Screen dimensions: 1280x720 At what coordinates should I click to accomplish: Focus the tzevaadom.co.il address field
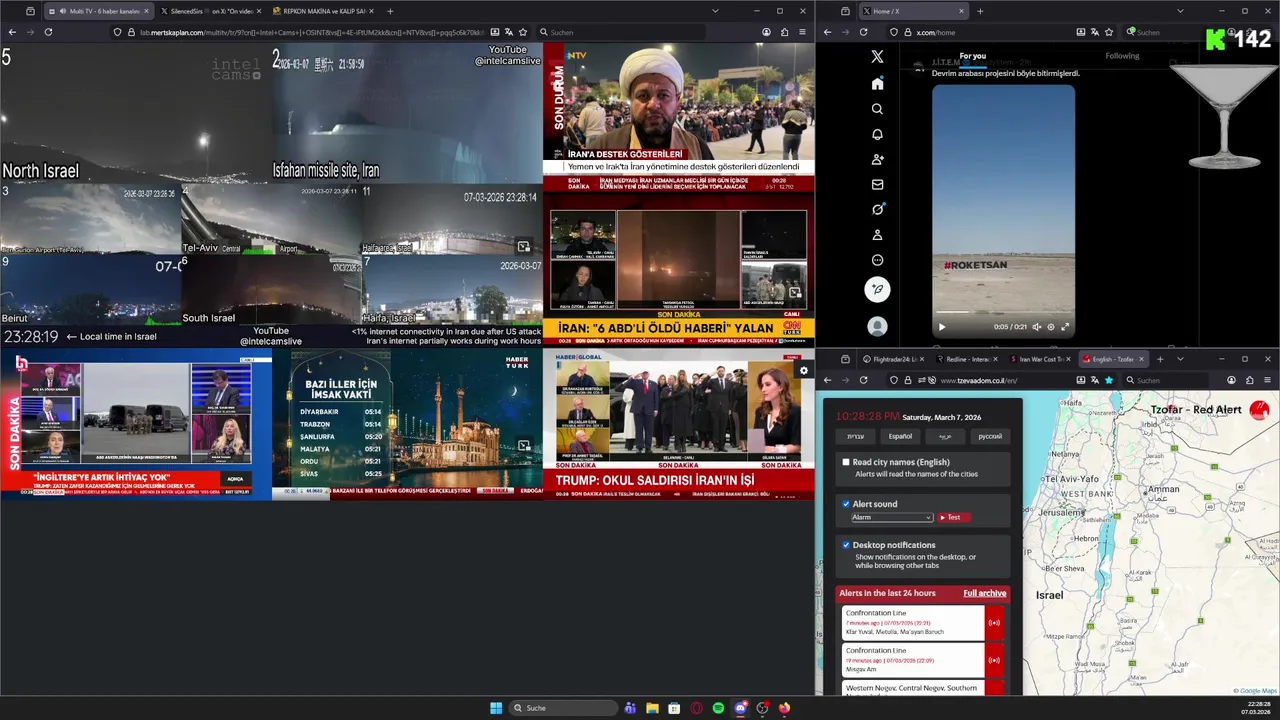click(x=1000, y=380)
